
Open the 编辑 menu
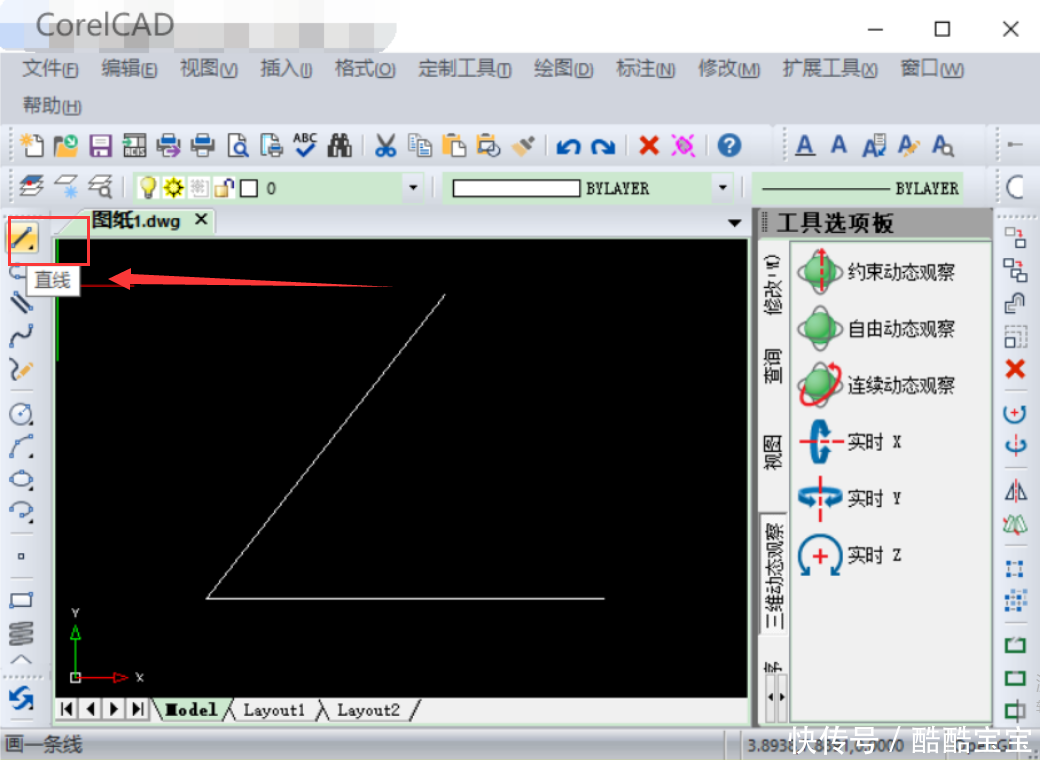click(x=129, y=68)
